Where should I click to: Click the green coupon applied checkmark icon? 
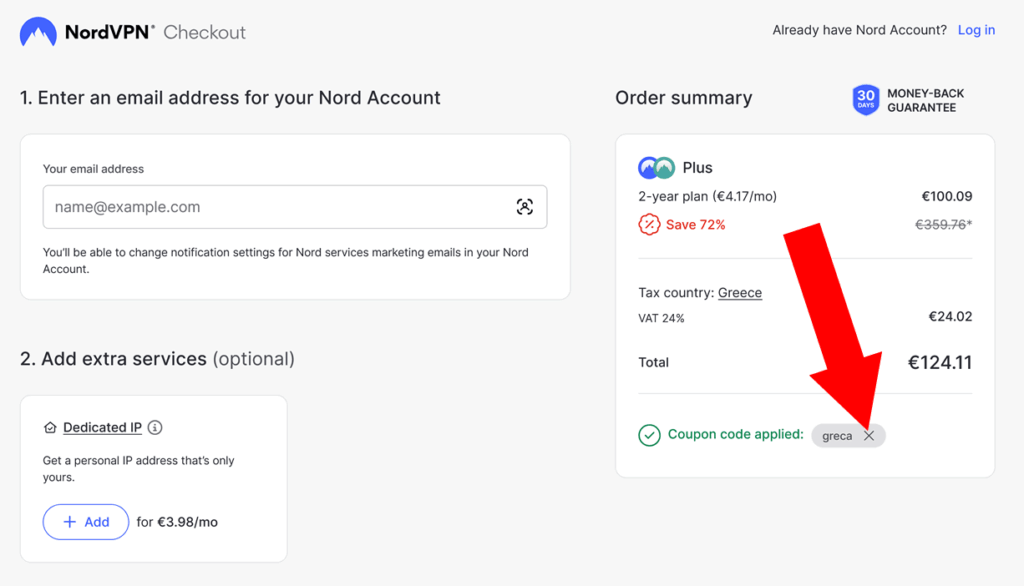click(x=649, y=435)
